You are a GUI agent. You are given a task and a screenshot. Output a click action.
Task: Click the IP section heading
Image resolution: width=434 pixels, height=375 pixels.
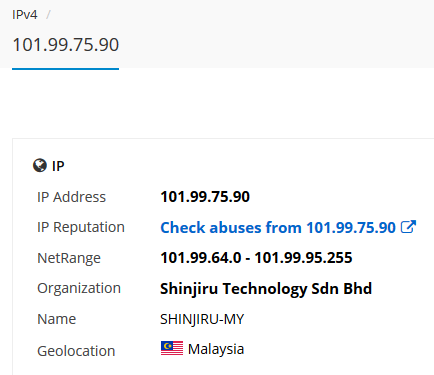(58, 166)
